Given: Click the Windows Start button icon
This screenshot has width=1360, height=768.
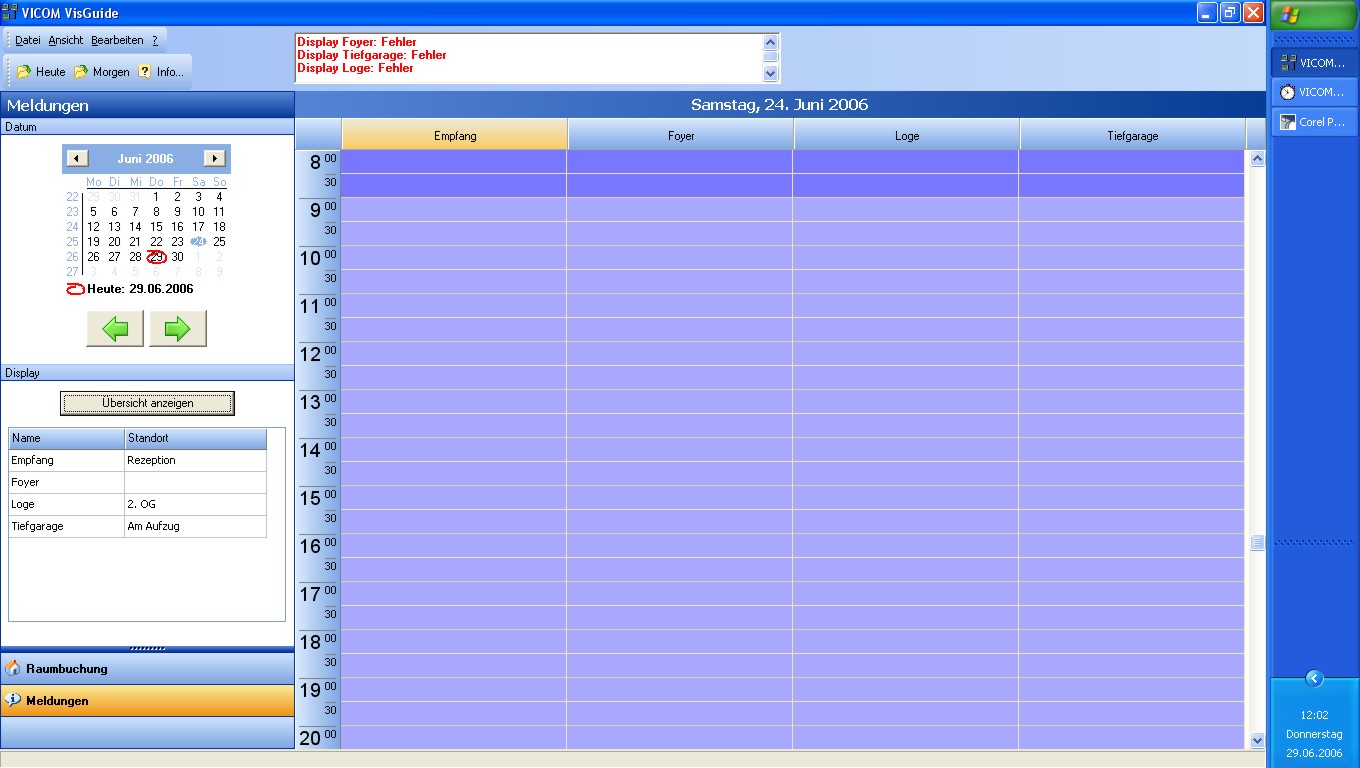Looking at the screenshot, I should pyautogui.click(x=1290, y=15).
